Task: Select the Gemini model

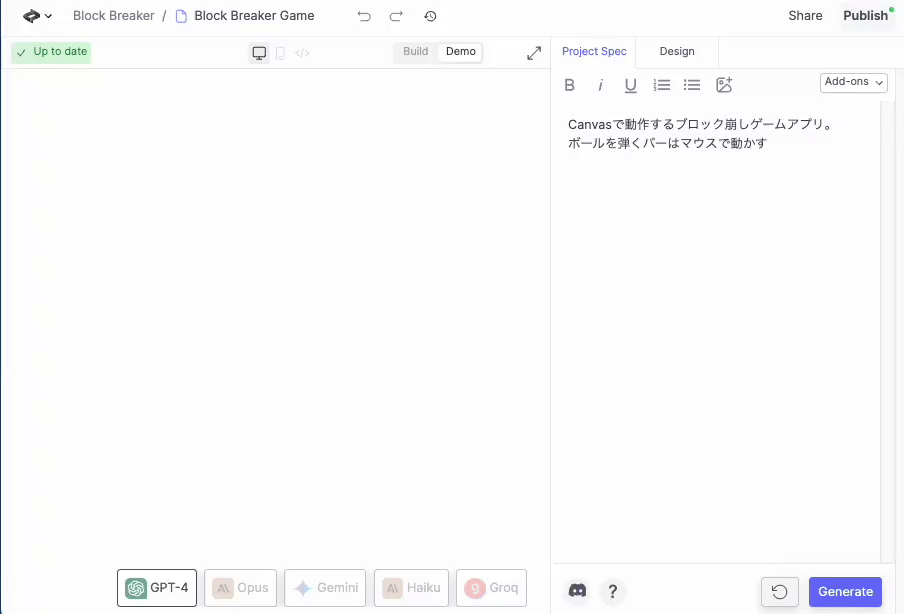Action: 325,587
